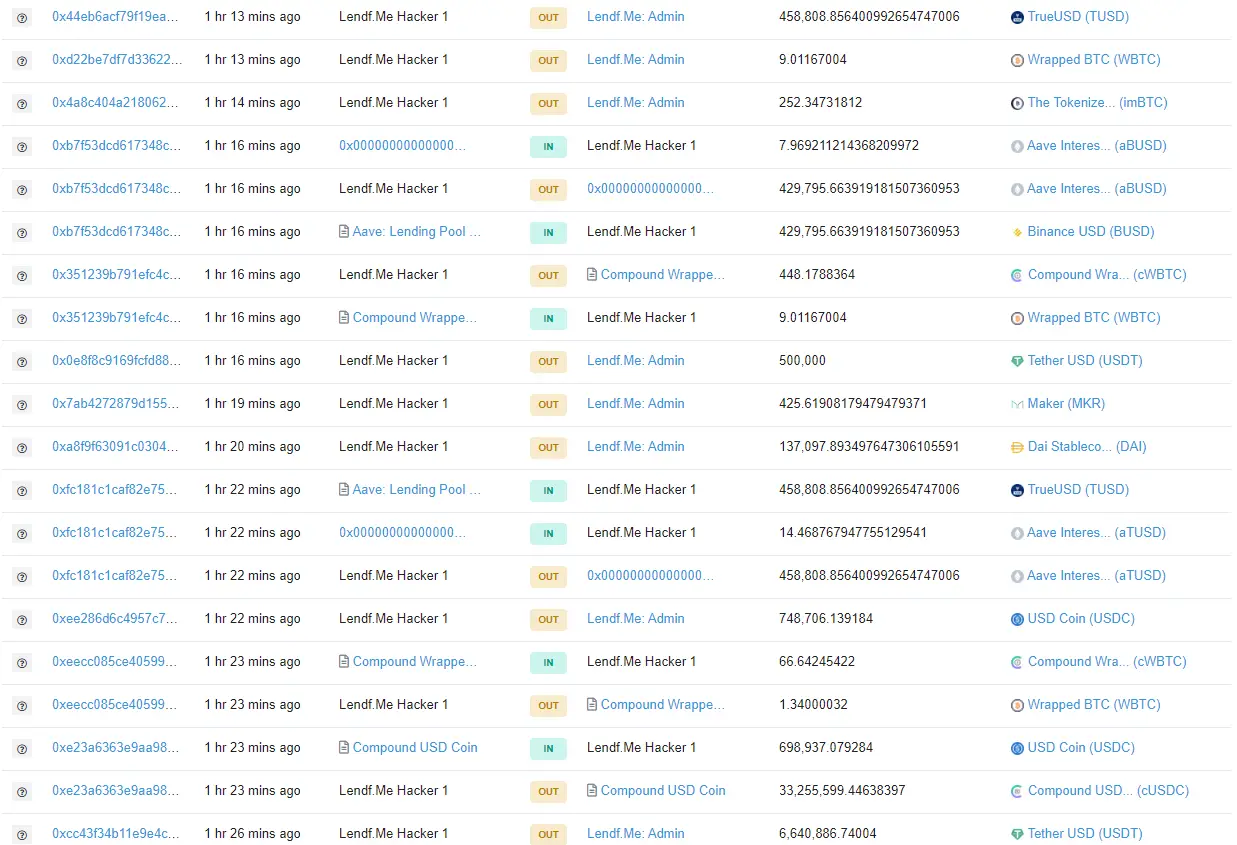Open transaction hash 0xcc43f34b11e9e4c
The image size is (1237, 845).
coord(117,834)
